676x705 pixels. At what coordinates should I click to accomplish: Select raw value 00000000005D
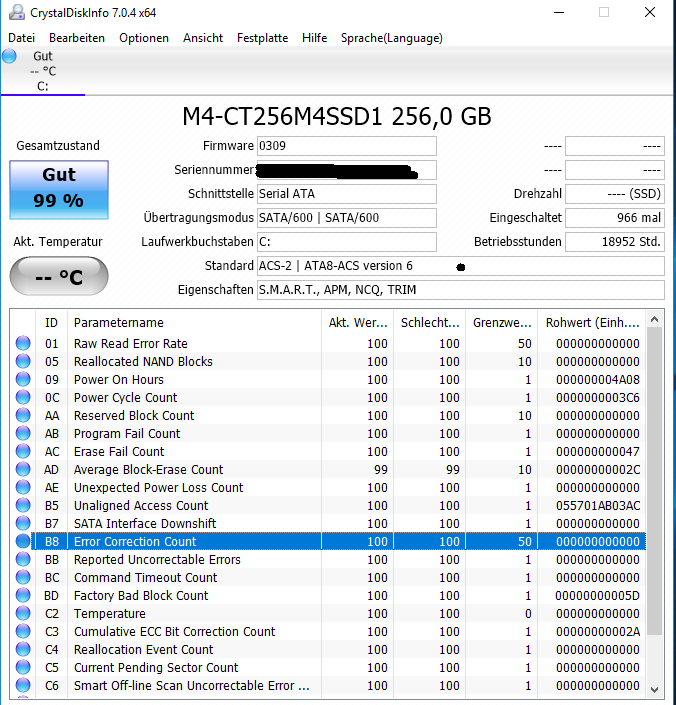click(597, 595)
